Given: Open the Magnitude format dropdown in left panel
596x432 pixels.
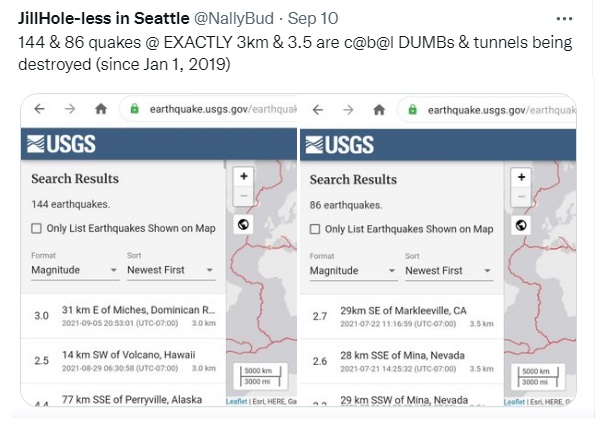Looking at the screenshot, I should (x=75, y=270).
